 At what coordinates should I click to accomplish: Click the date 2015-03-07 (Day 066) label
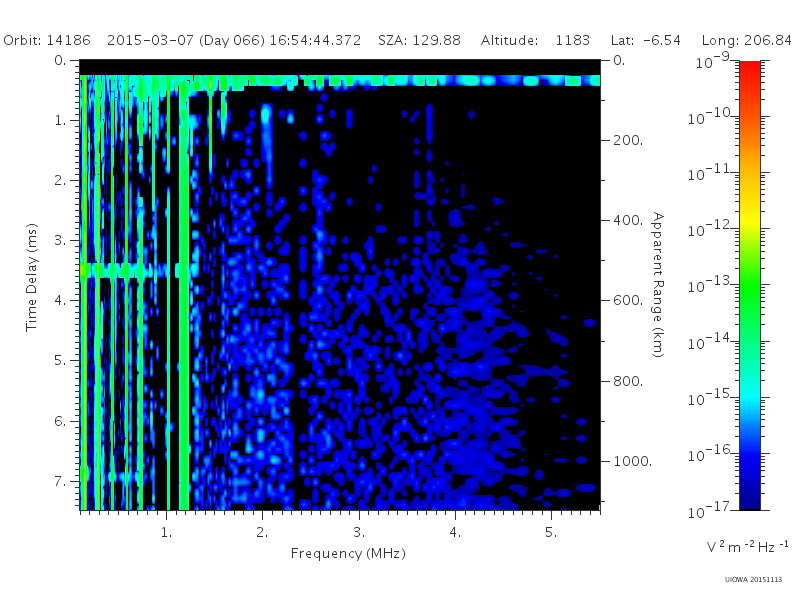186,40
